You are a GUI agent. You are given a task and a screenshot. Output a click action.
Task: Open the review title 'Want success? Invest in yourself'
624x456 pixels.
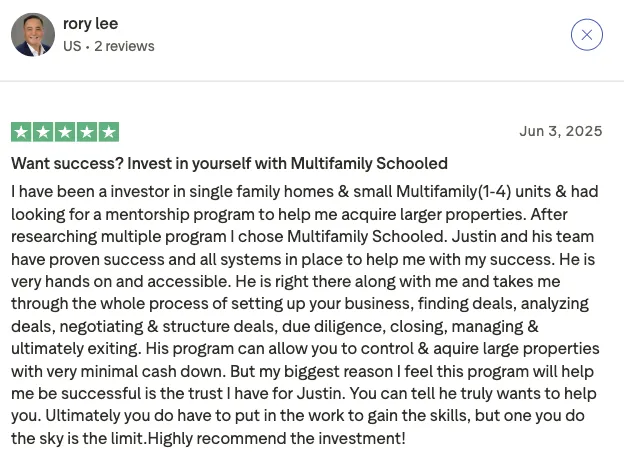229,164
